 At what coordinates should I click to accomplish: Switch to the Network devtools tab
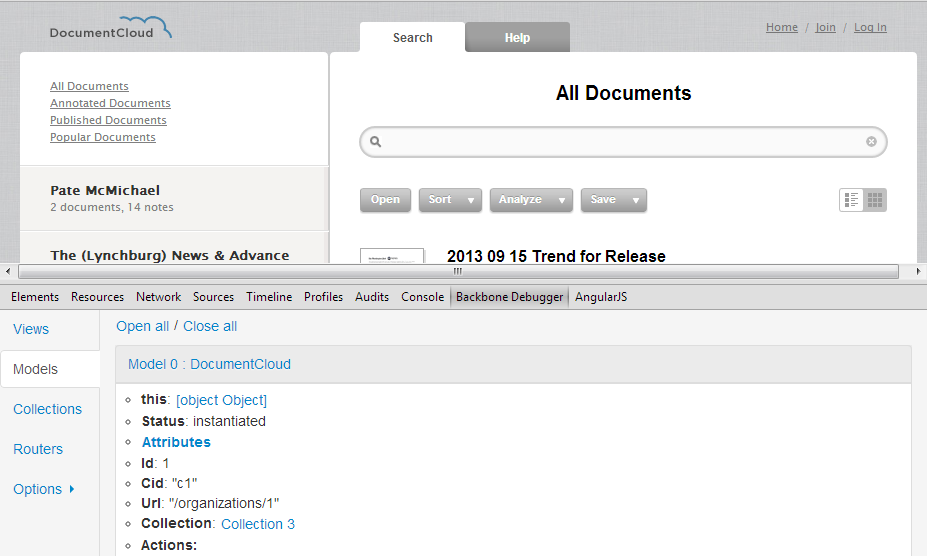pyautogui.click(x=158, y=297)
